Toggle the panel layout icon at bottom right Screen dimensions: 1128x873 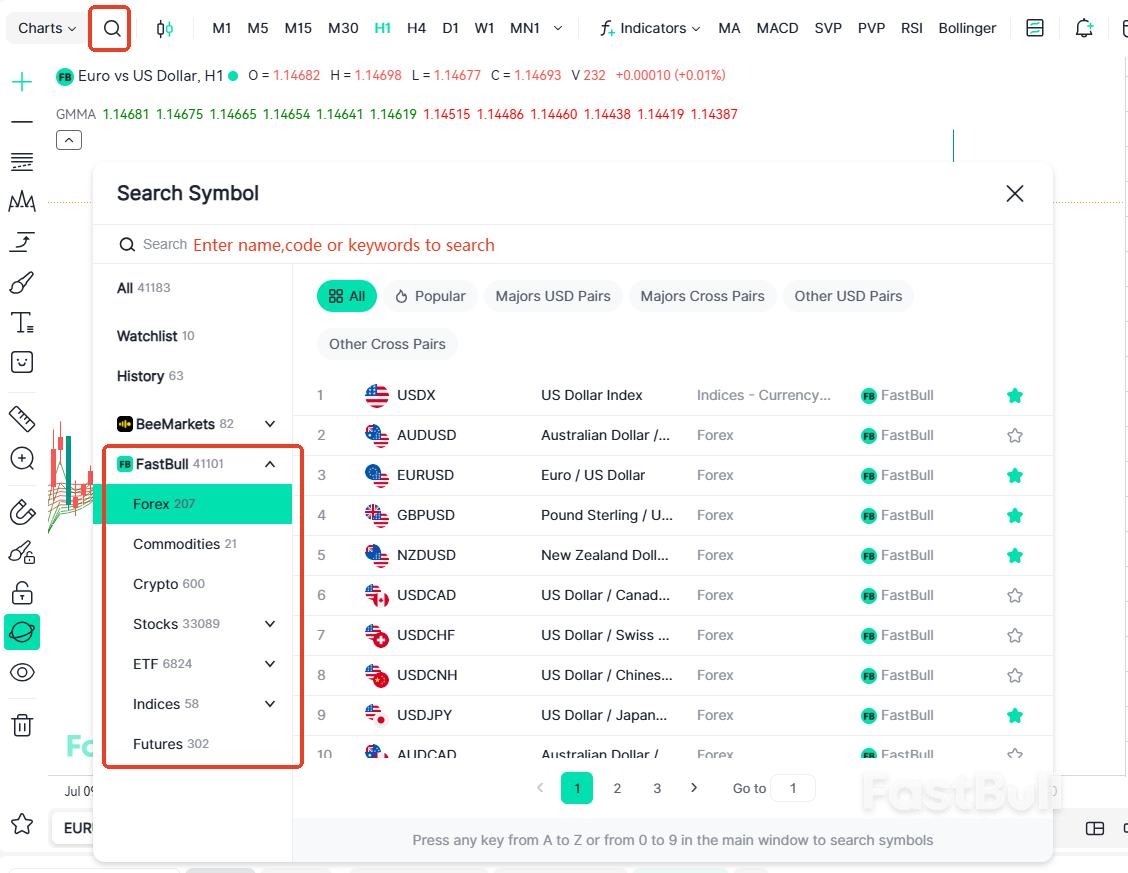1094,828
